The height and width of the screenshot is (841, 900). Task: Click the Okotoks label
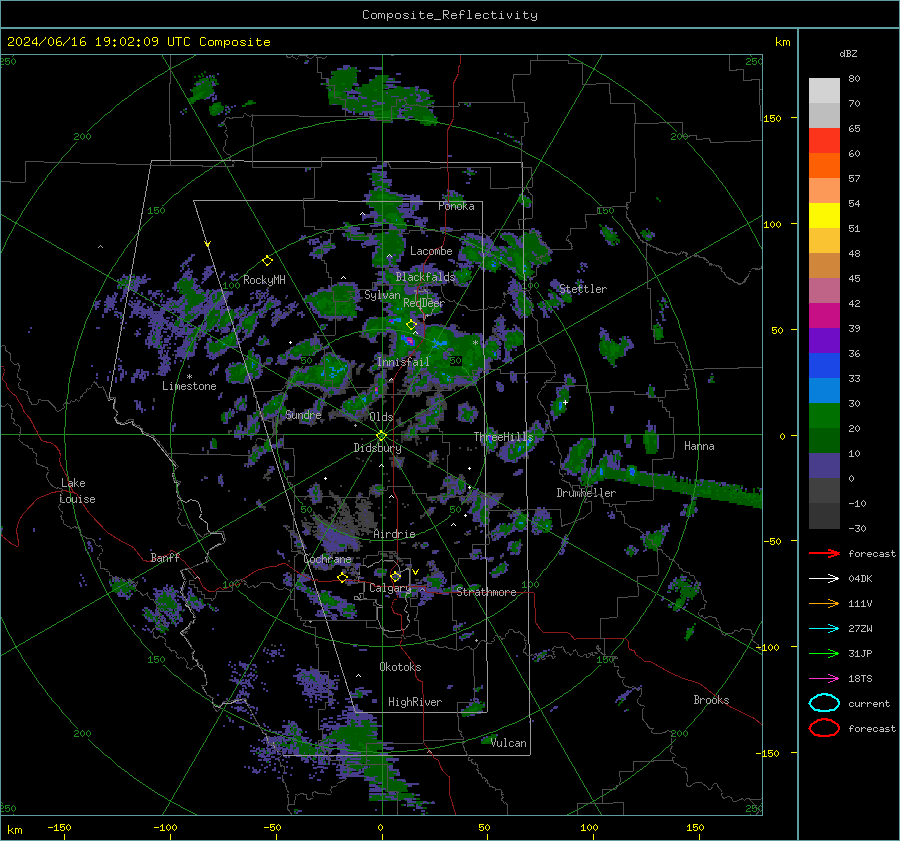400,667
